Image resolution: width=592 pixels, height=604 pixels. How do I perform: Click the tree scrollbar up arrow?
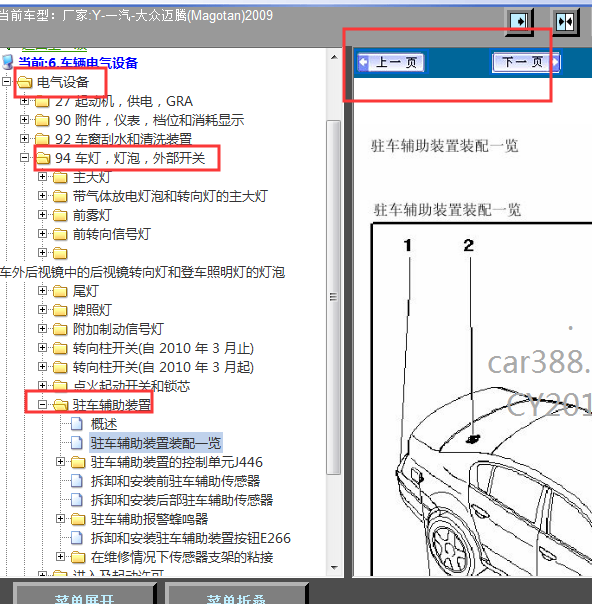point(334,57)
